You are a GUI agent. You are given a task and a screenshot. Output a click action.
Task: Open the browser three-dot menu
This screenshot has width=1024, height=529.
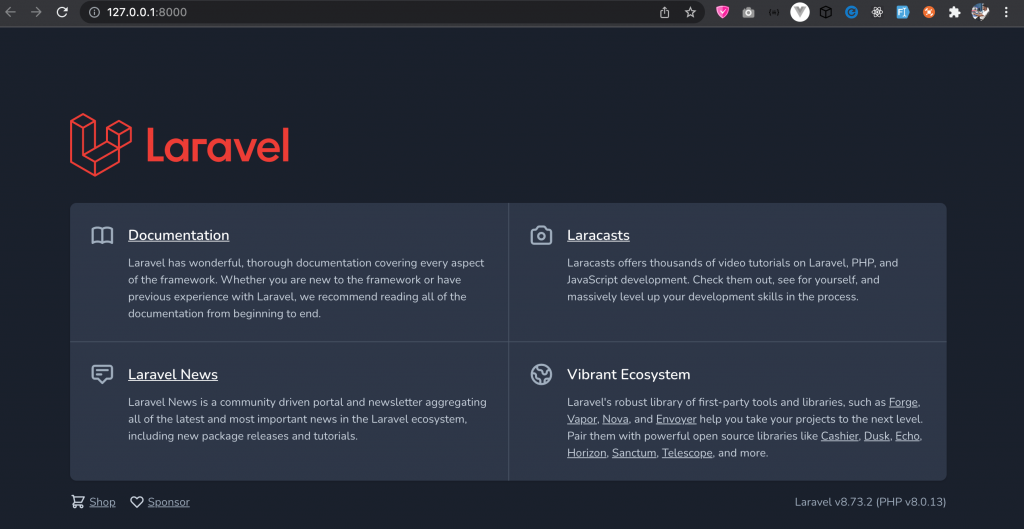[1006, 12]
